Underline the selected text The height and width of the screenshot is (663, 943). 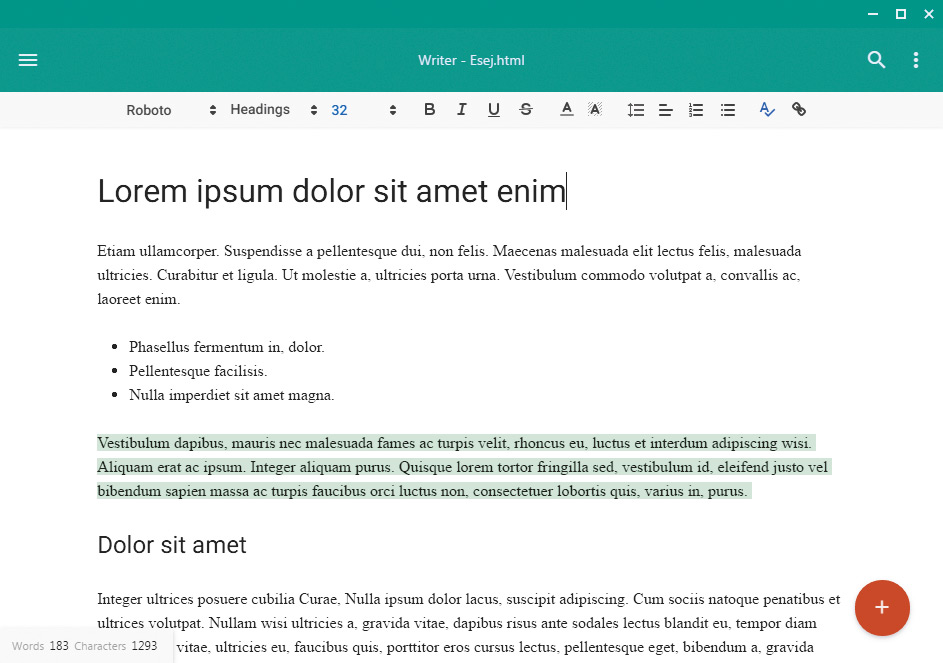point(493,109)
